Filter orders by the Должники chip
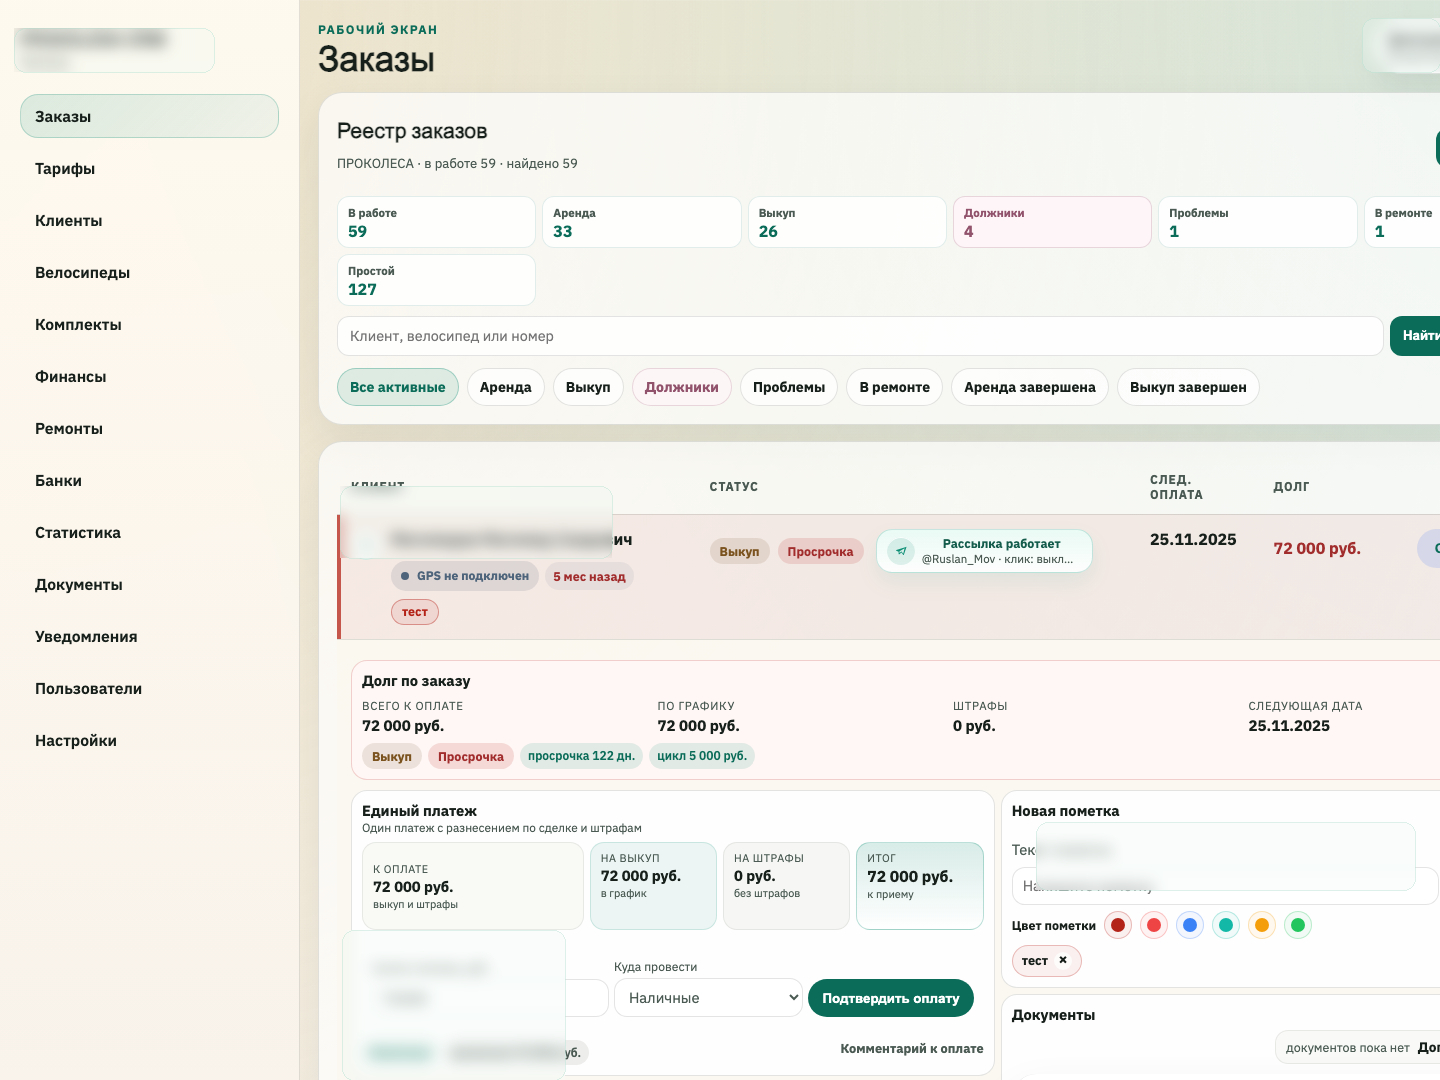Screen dimensions: 1440x1080 point(682,387)
